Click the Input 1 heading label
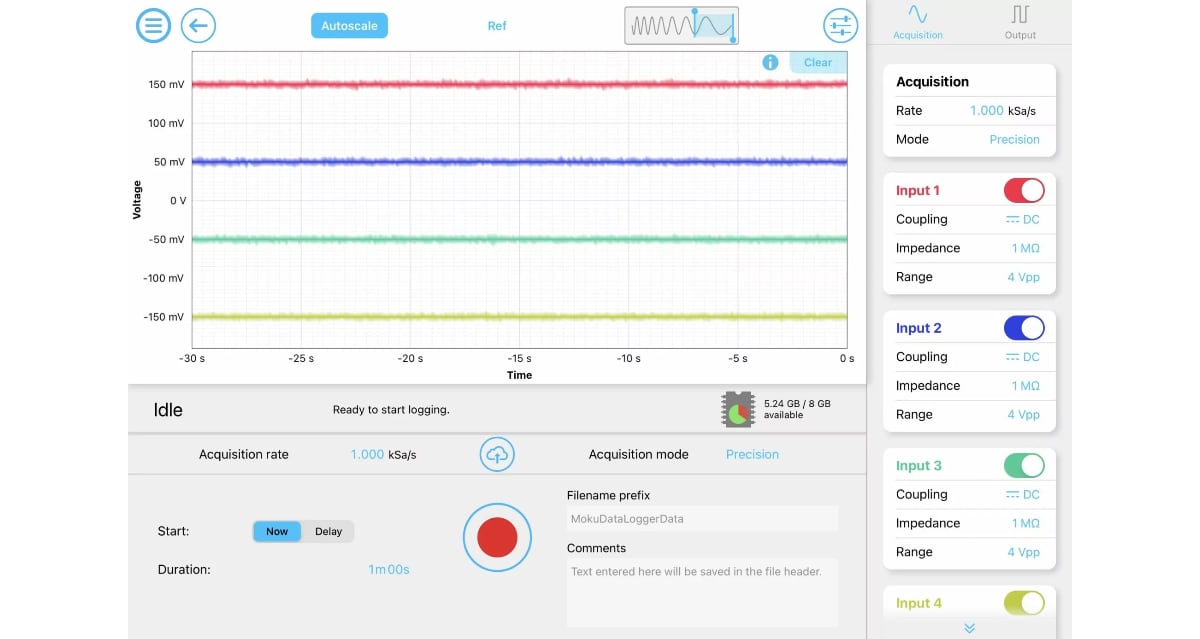 [x=917, y=190]
